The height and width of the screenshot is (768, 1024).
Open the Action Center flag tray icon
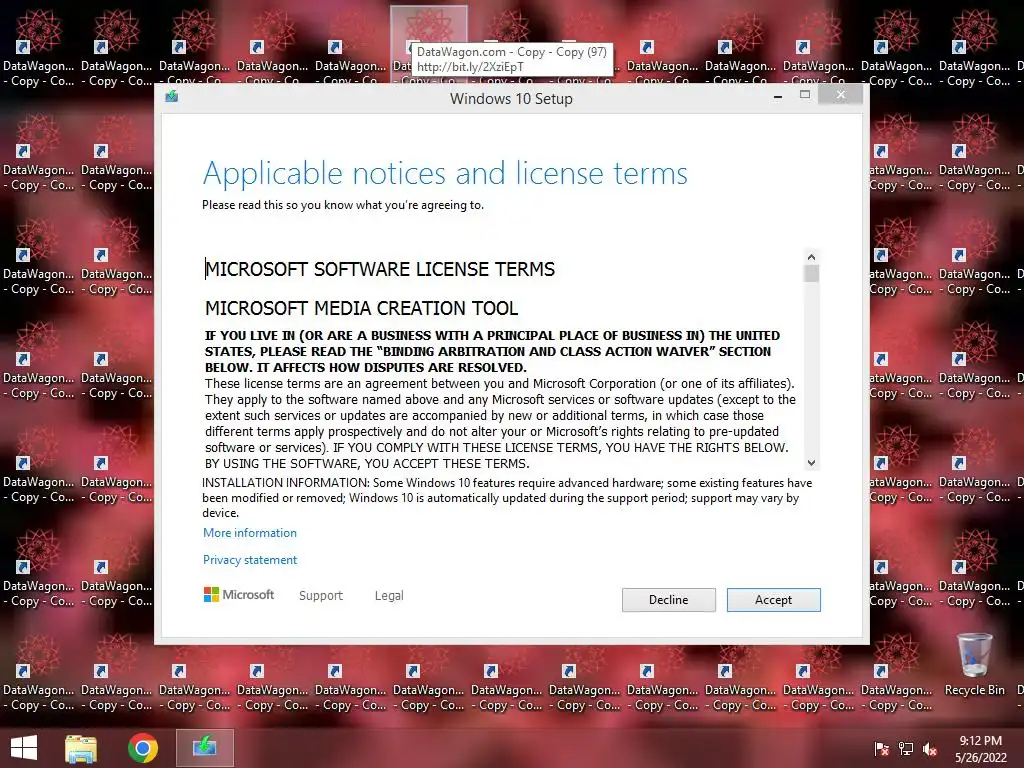(x=881, y=748)
